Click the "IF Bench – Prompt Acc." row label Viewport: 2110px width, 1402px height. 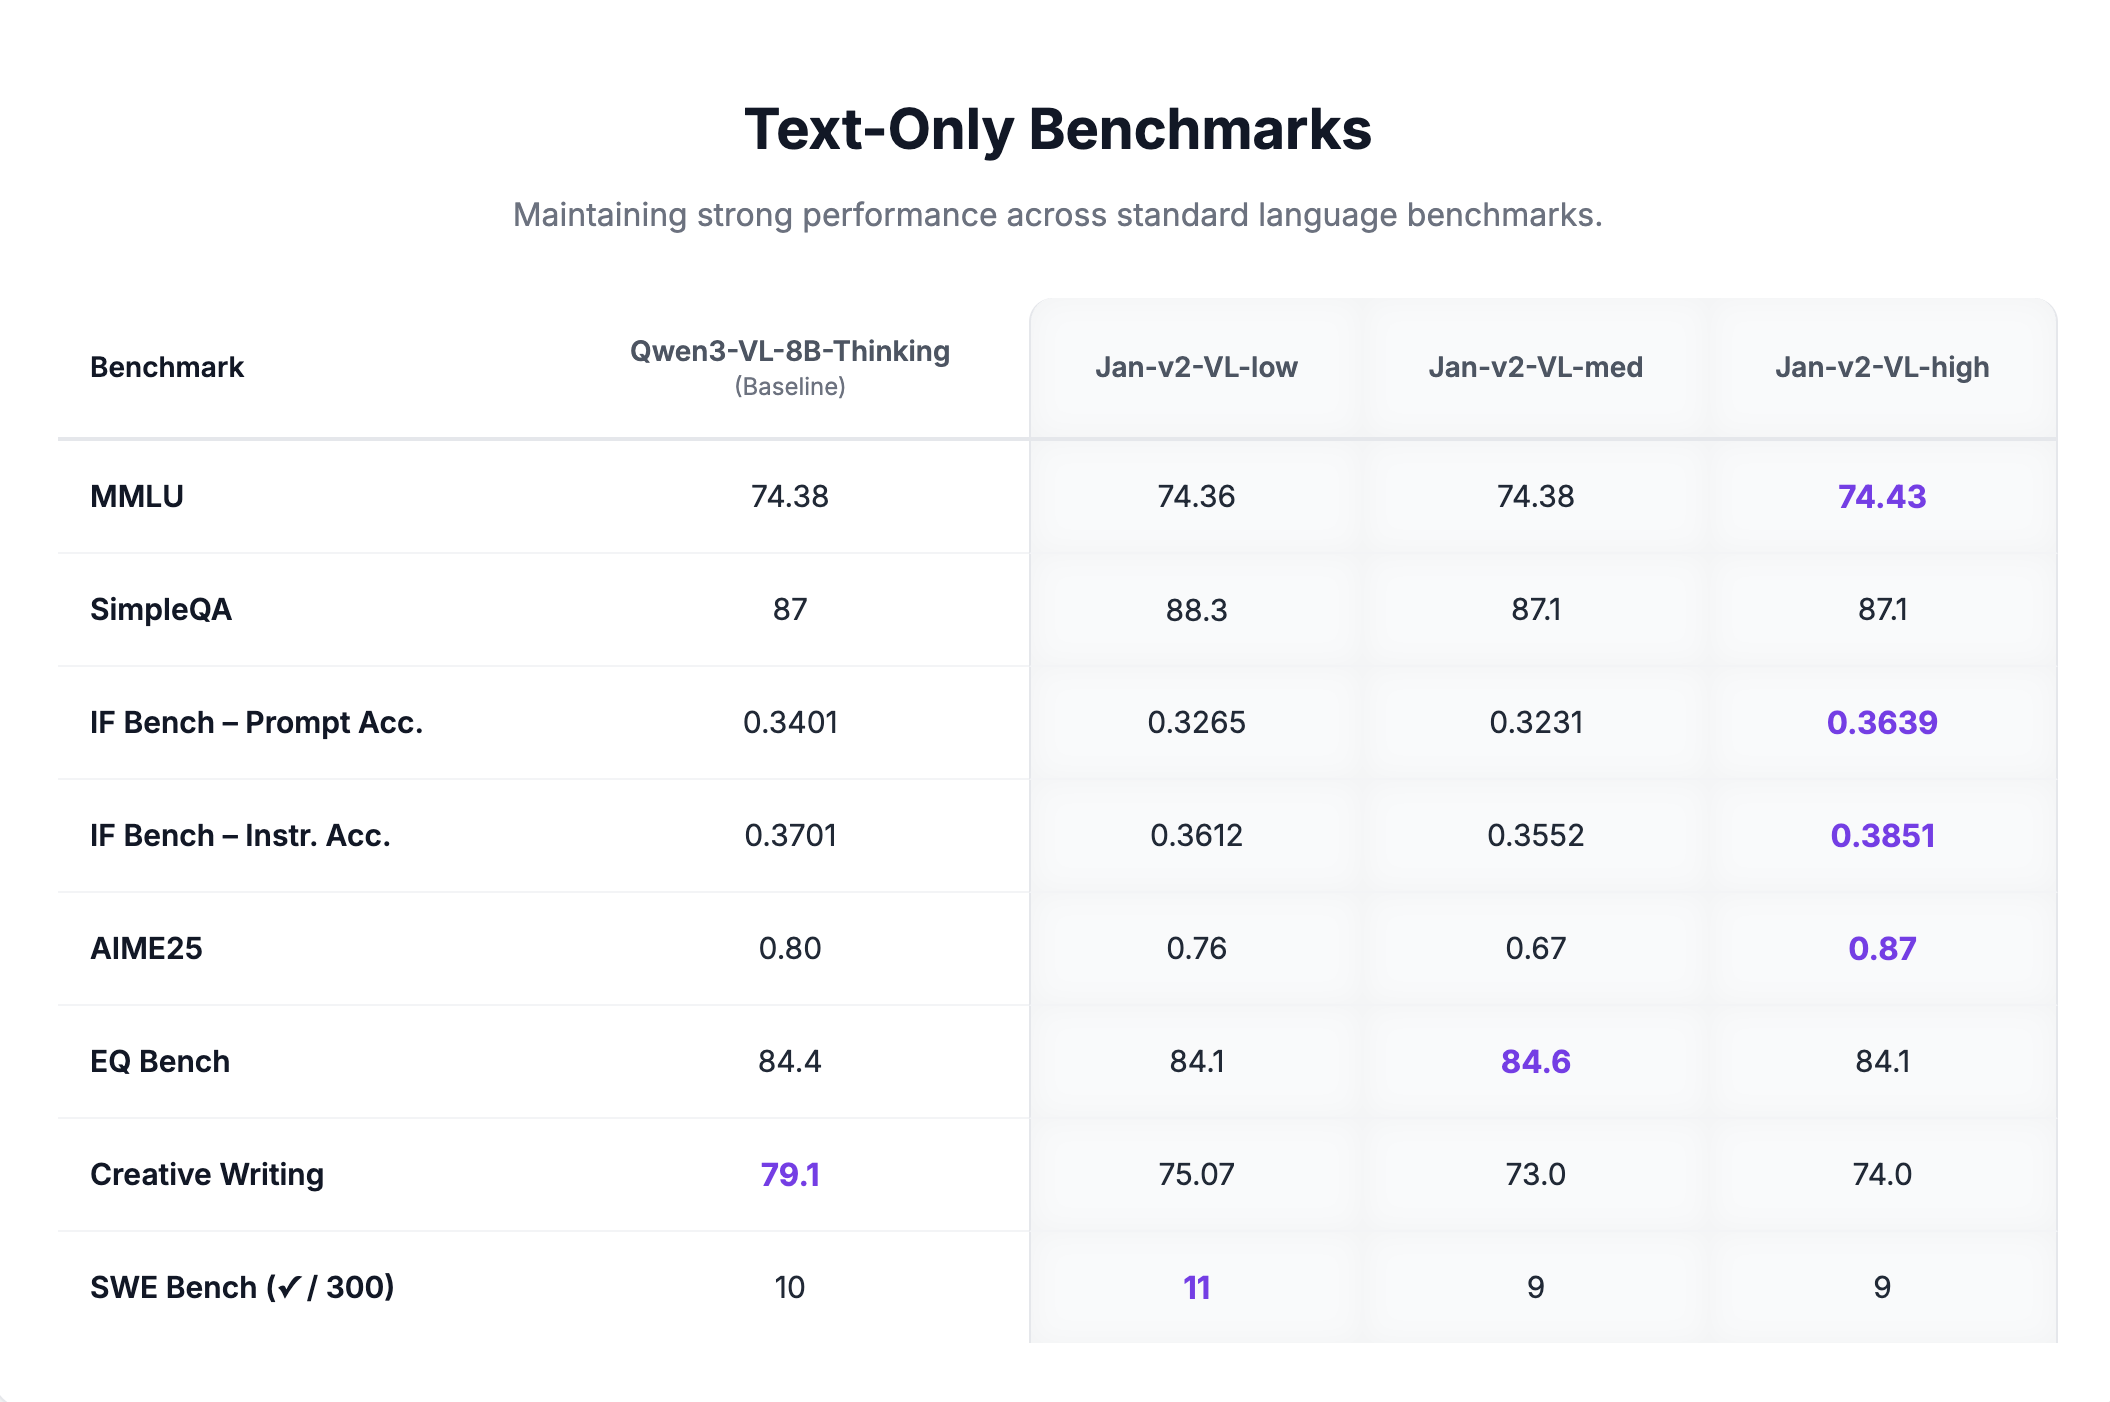click(256, 722)
